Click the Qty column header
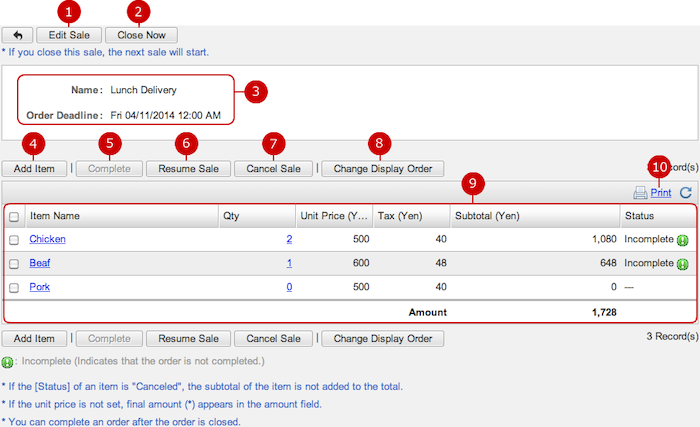Screen dimensions: 700x427 [257, 216]
